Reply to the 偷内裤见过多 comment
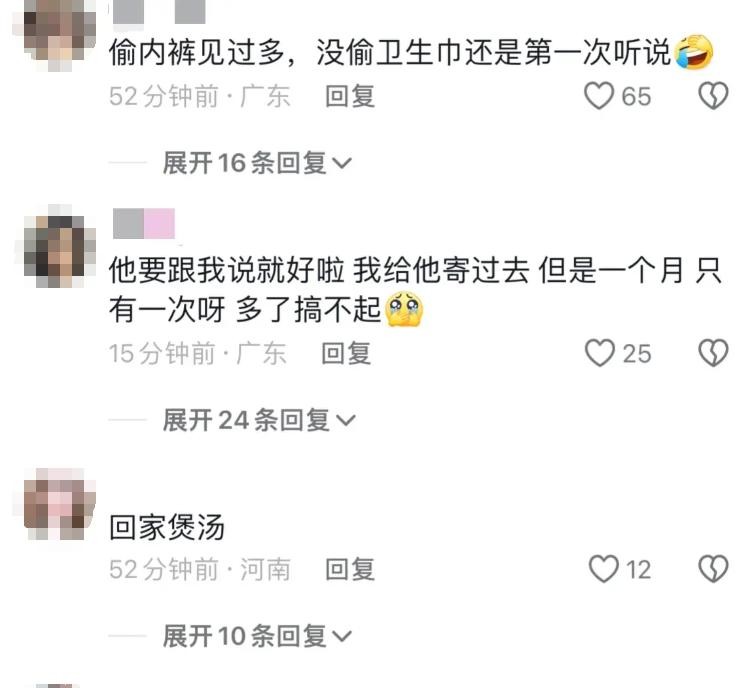 [350, 96]
